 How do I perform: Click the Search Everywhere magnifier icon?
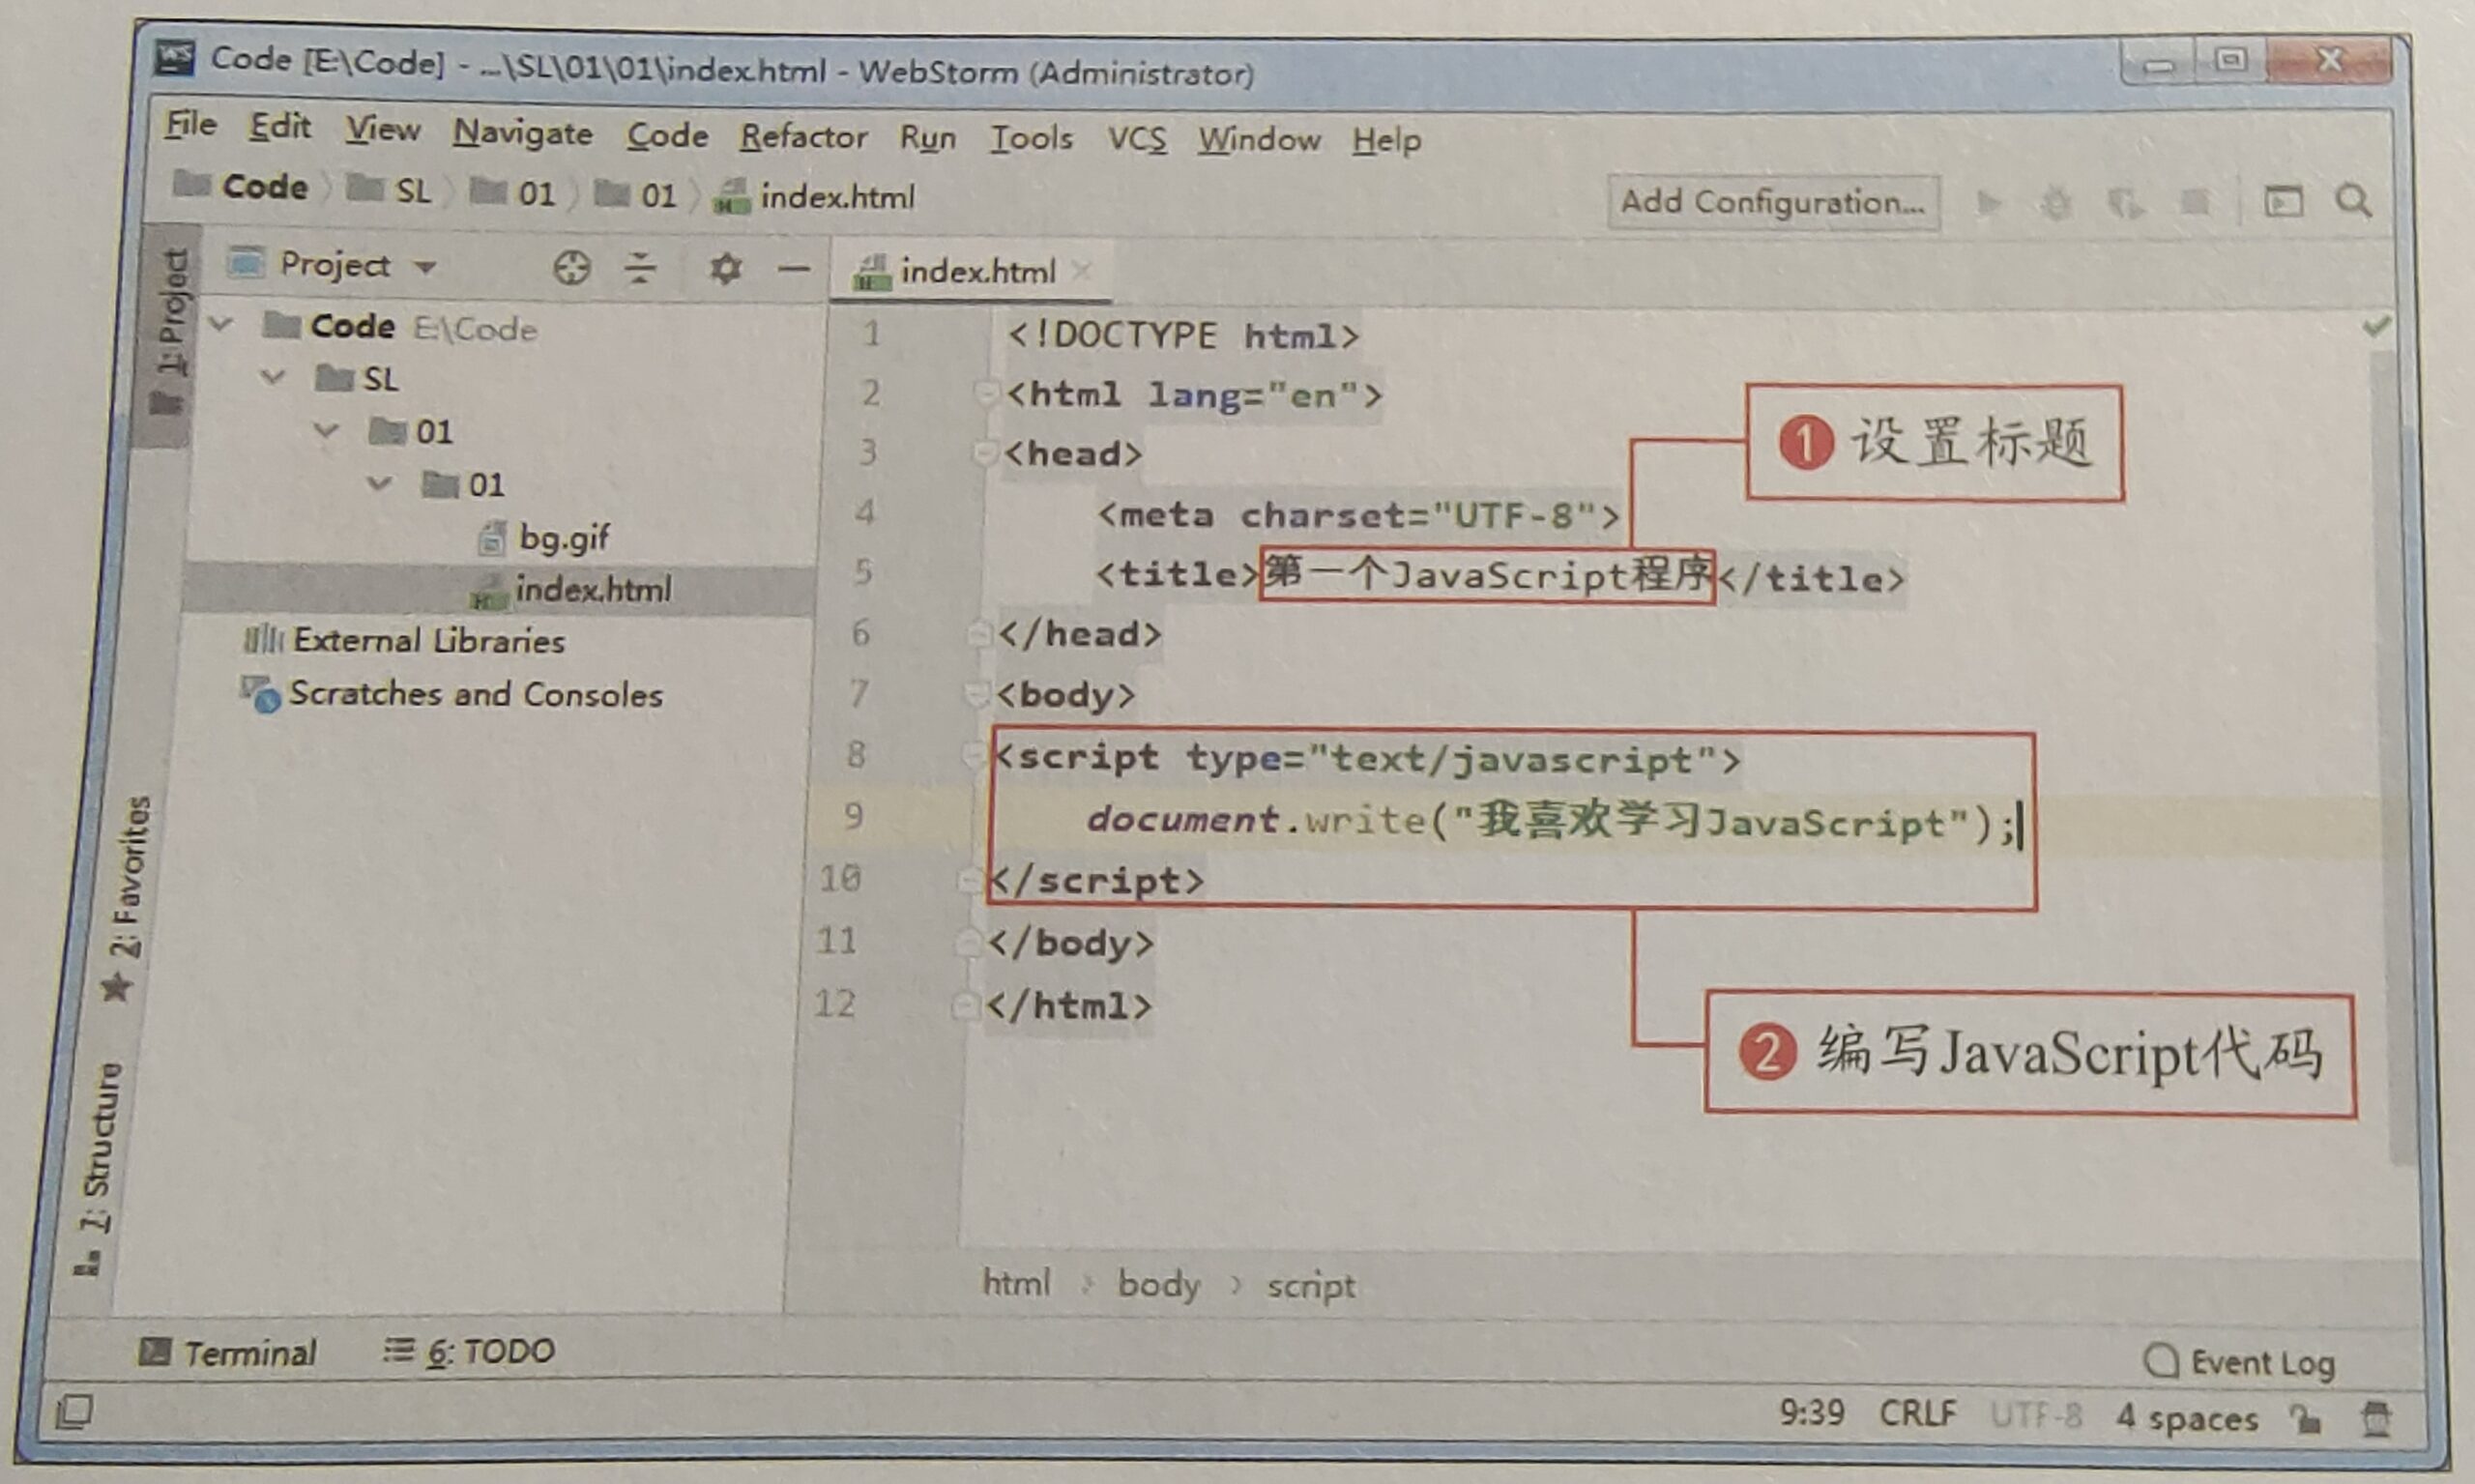point(2352,201)
